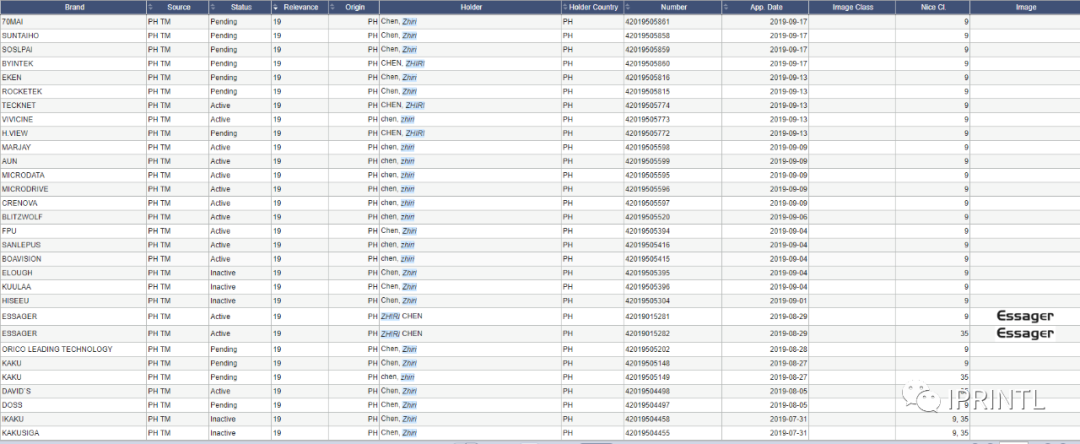Click the sort icon beside Holder Country header
The image size is (1080, 444).
coord(565,7)
